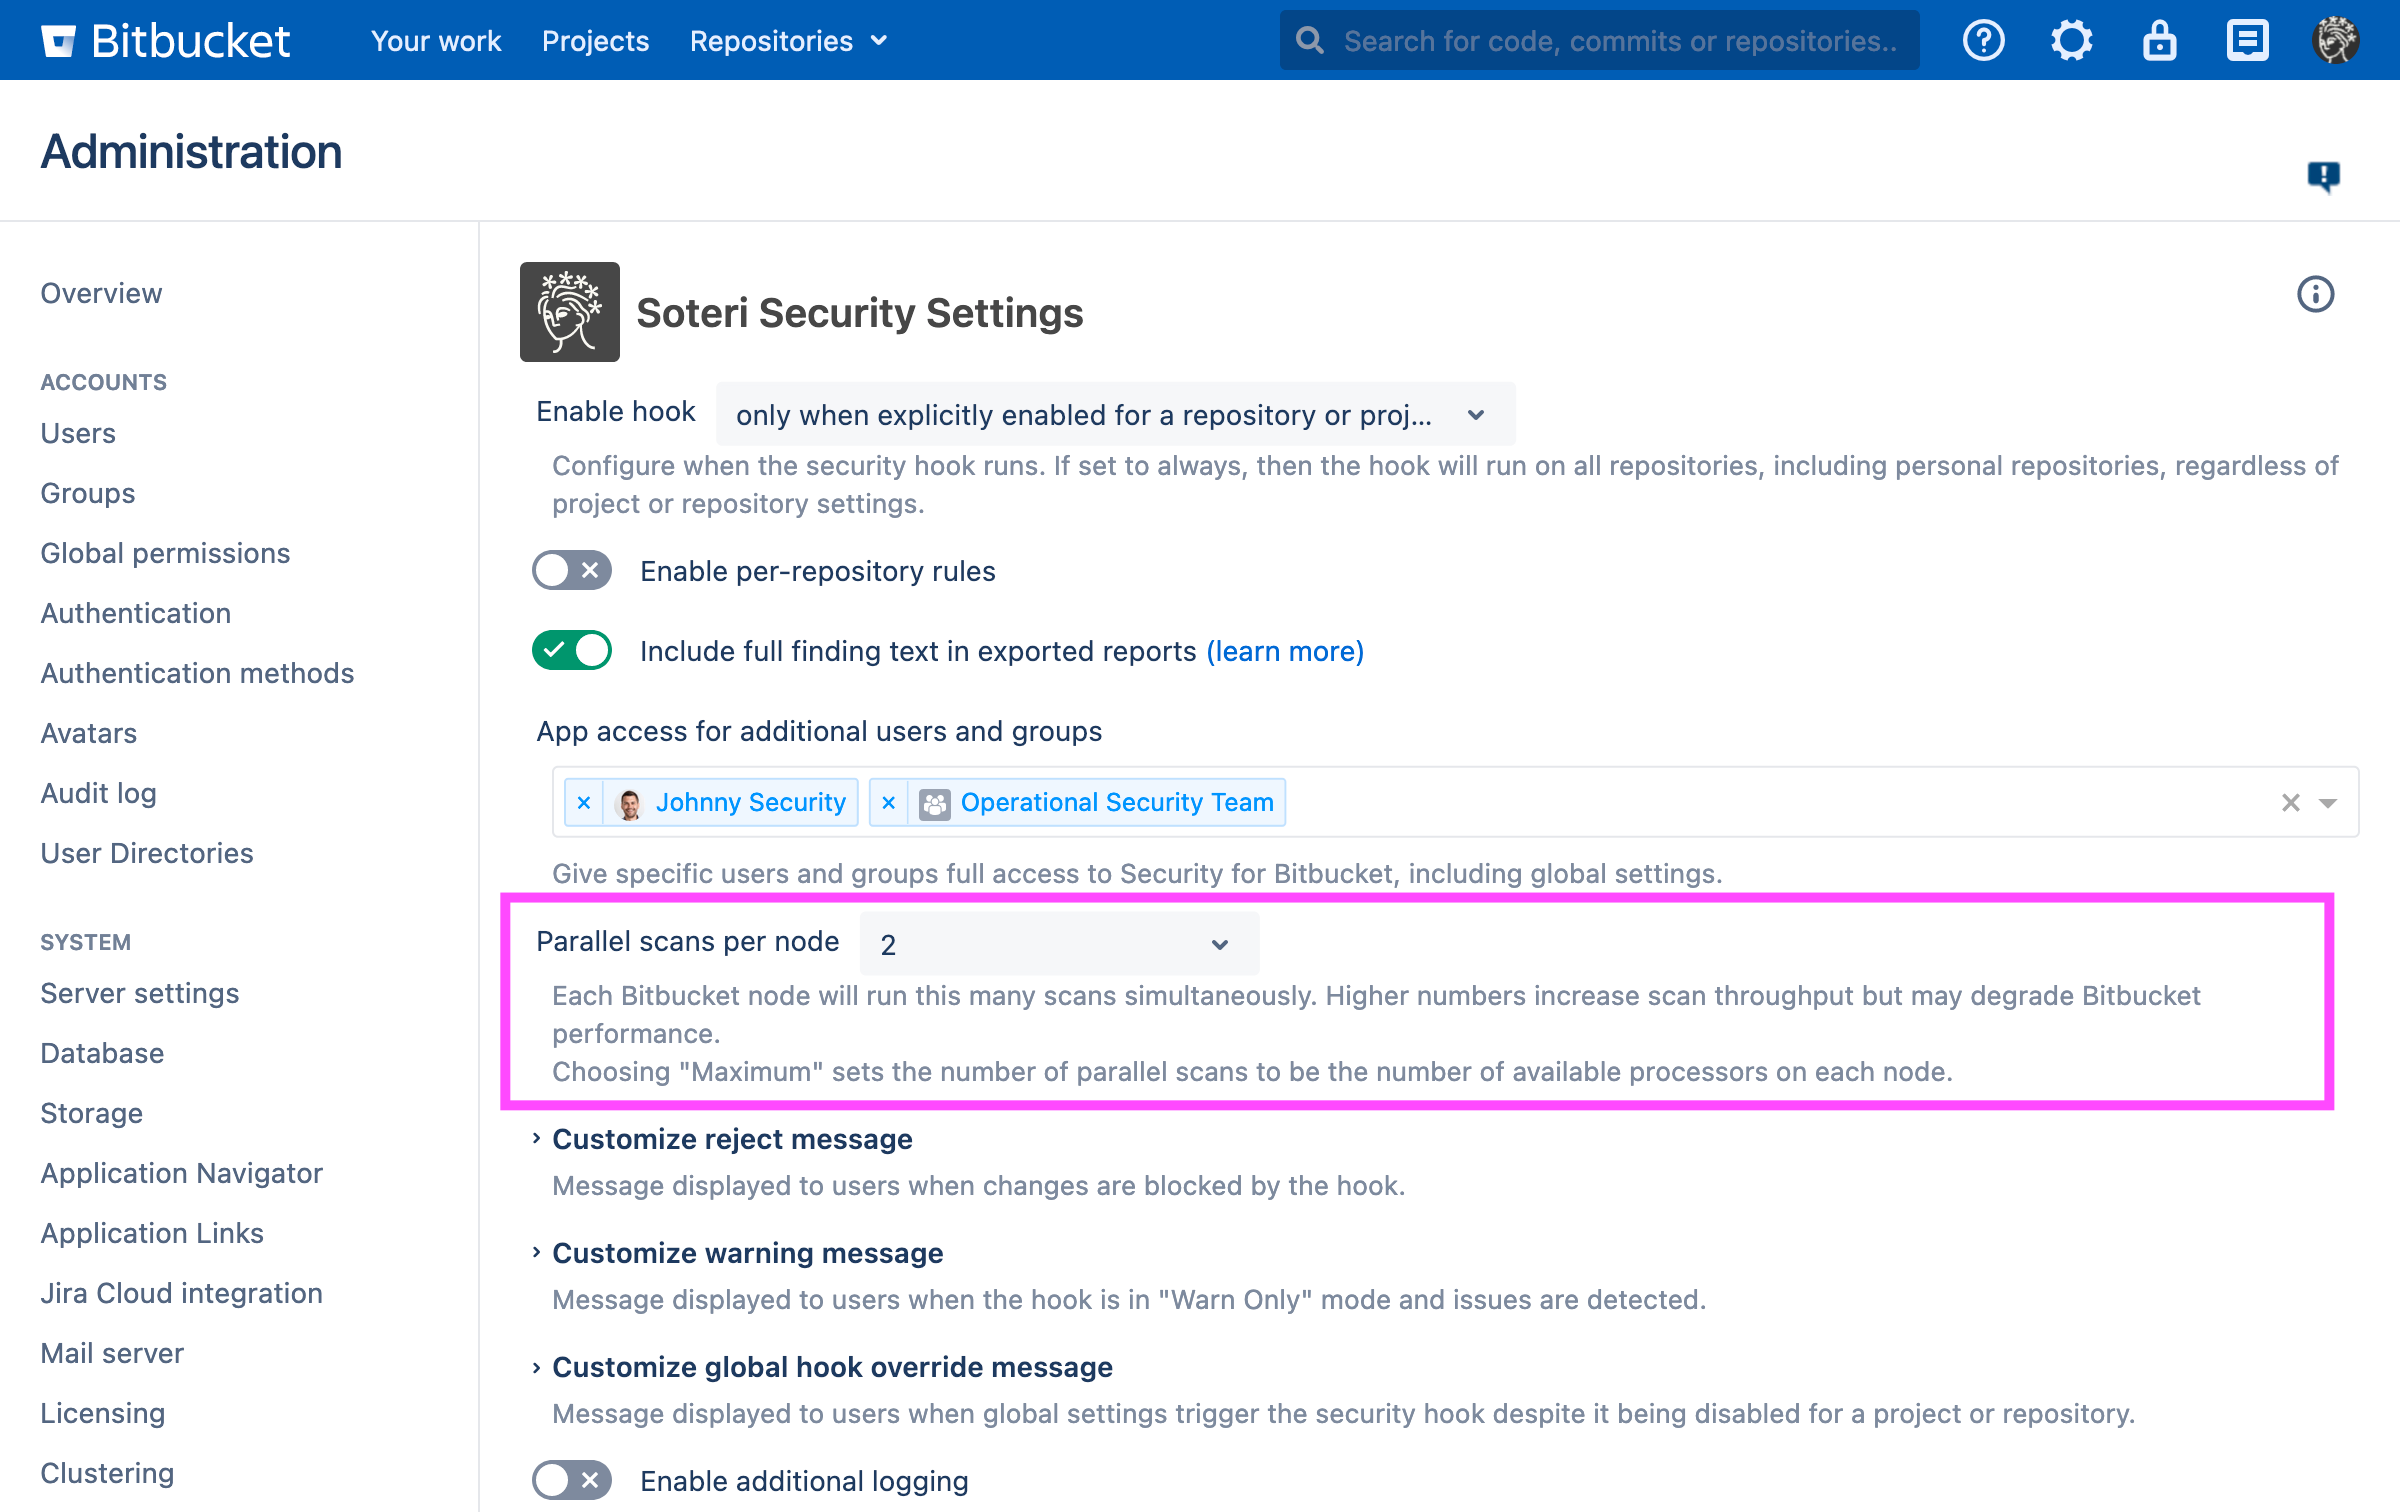
Task: Disable full finding text in reports
Action: tap(572, 651)
